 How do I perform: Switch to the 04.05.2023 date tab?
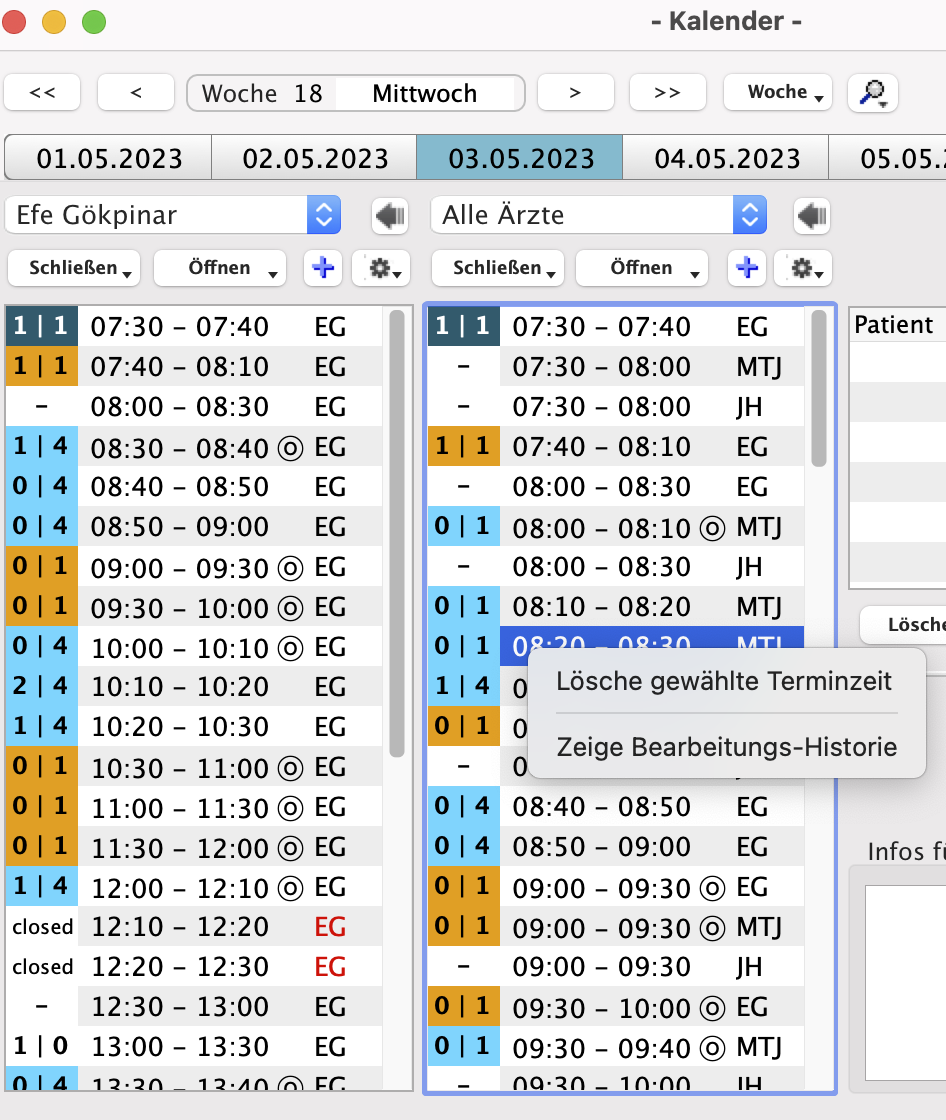(726, 158)
